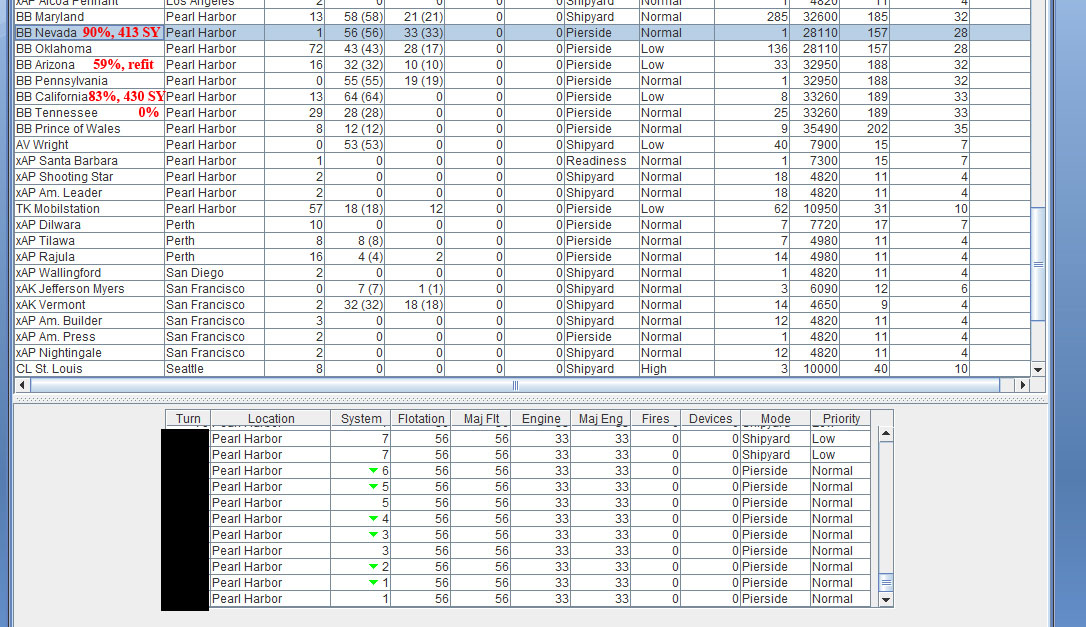Select the xAP Rajula row

pos(522,256)
